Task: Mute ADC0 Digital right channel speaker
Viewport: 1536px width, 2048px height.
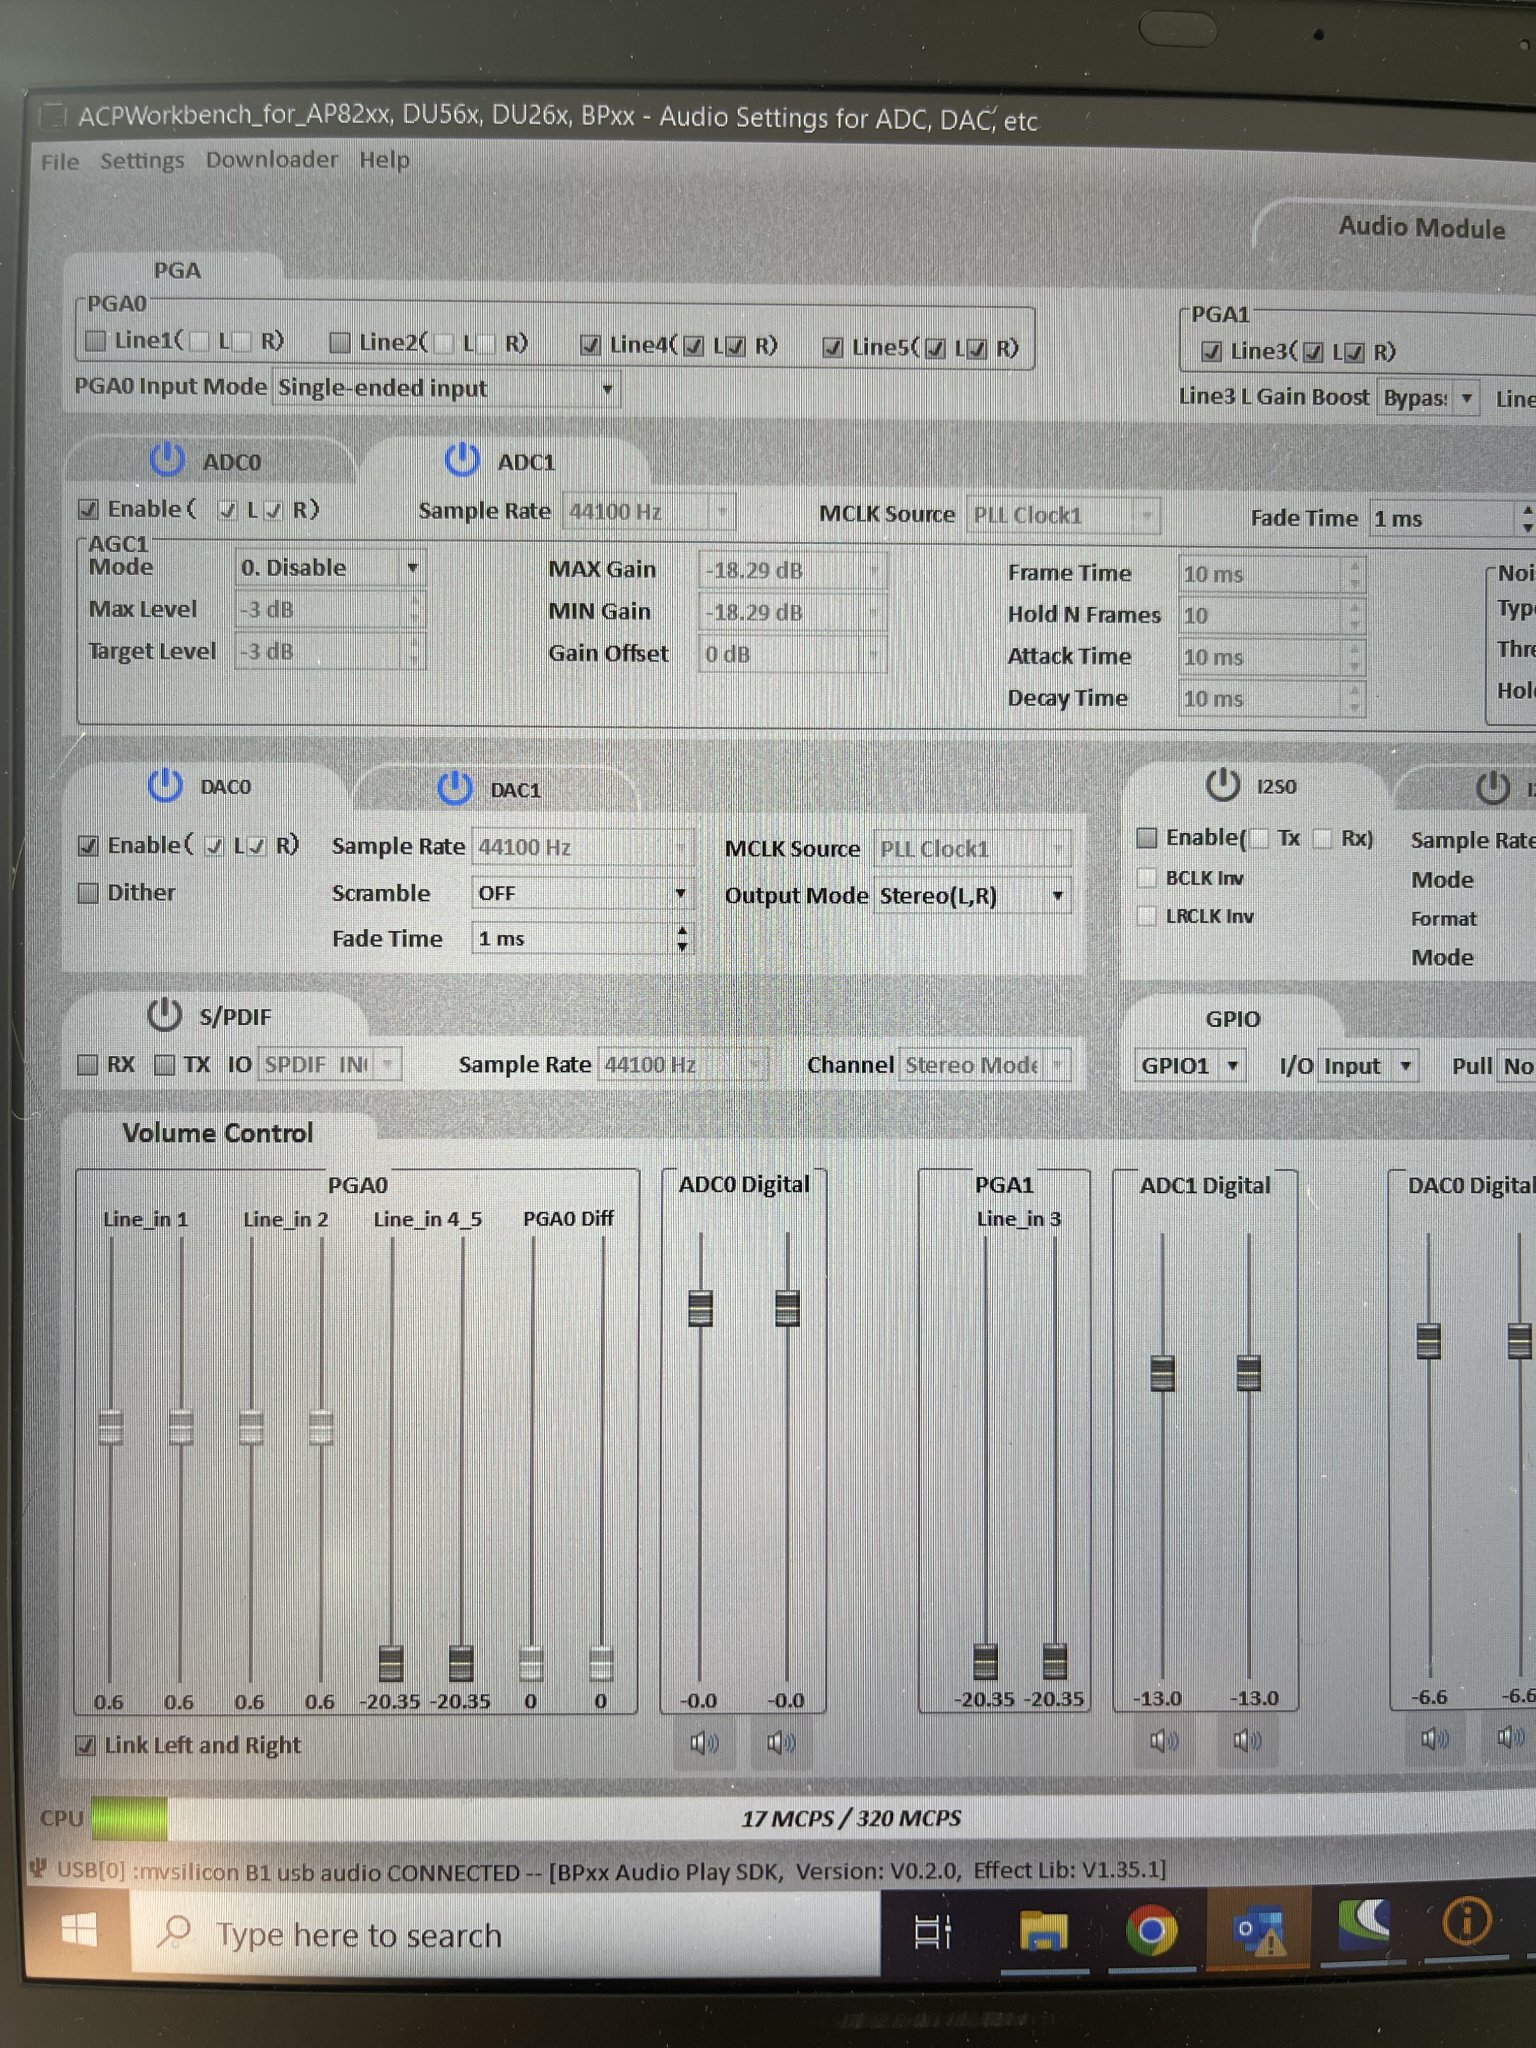Action: click(781, 1743)
